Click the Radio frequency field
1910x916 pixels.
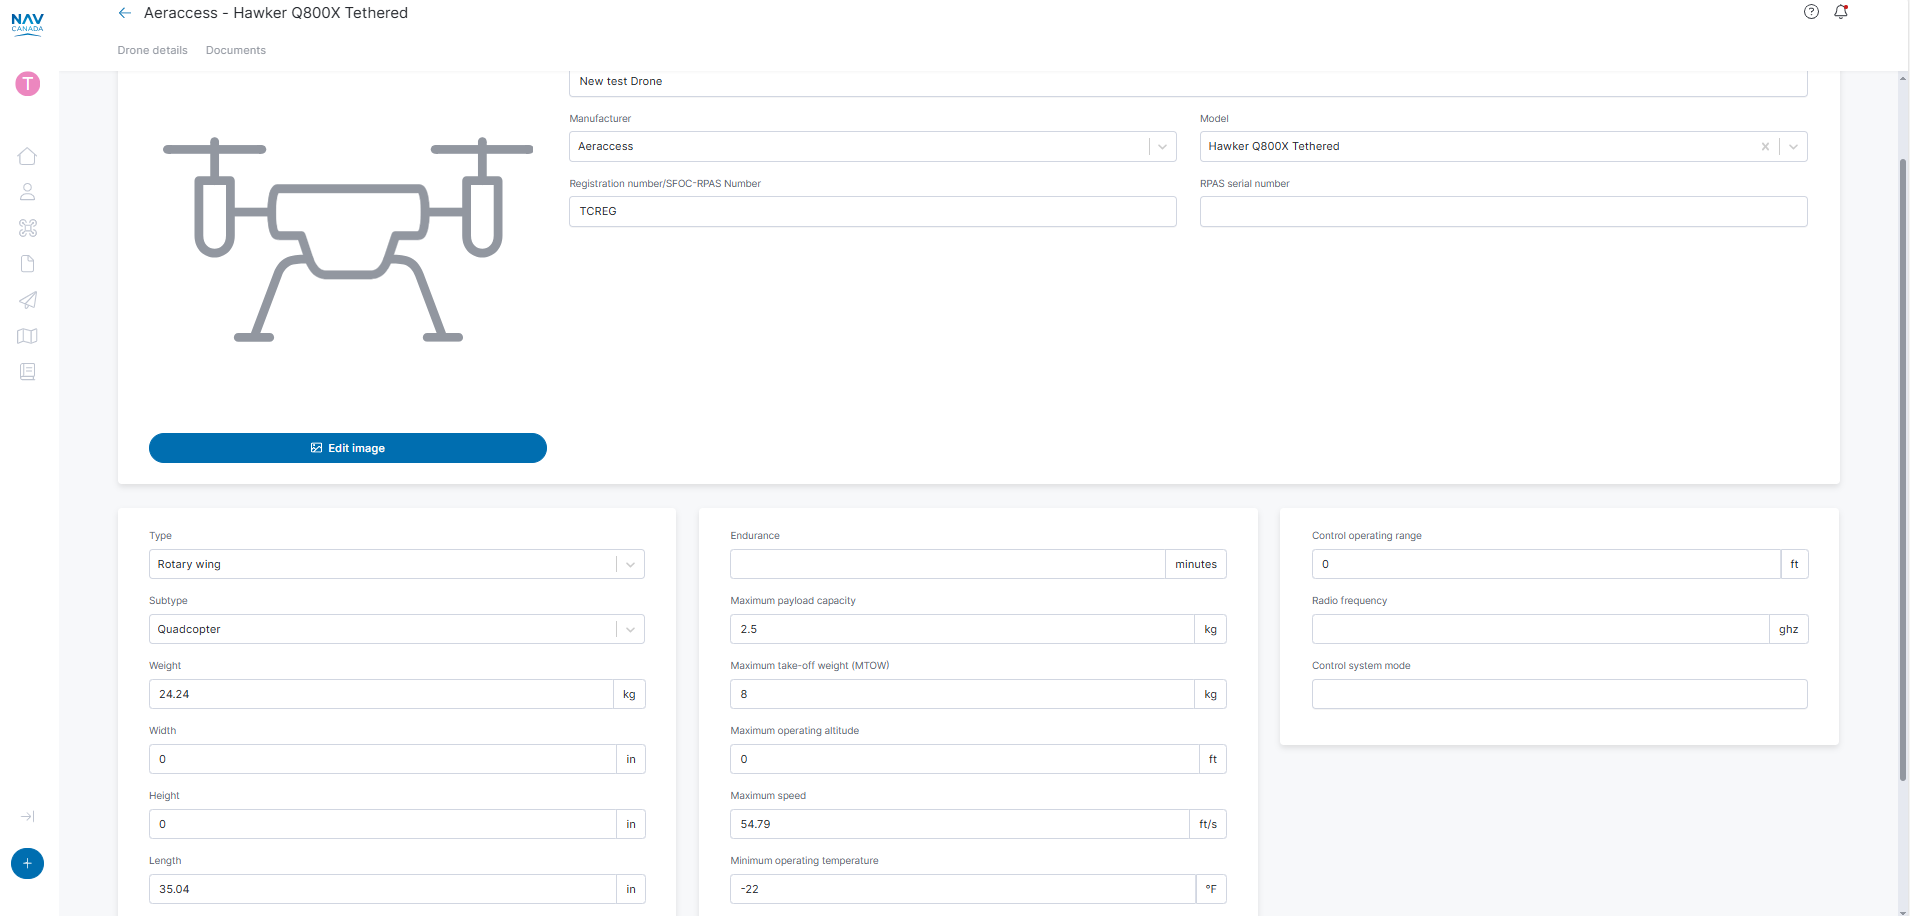1540,629
